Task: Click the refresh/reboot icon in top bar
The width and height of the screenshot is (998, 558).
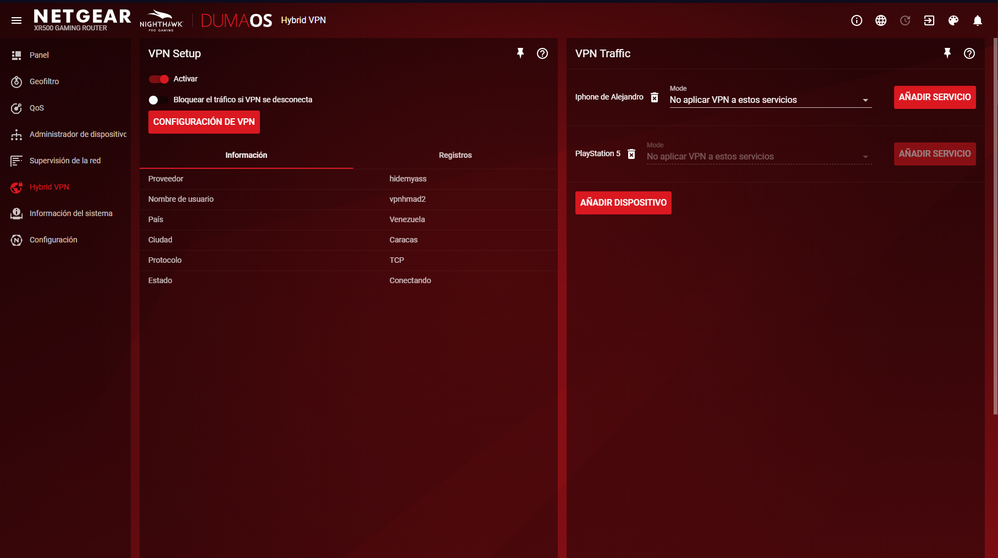Action: pyautogui.click(x=905, y=20)
